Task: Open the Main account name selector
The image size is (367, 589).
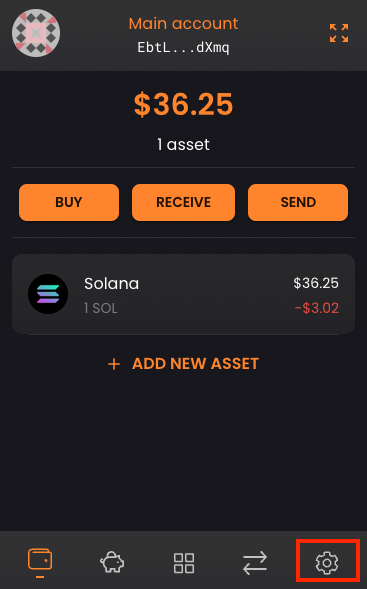Action: (x=183, y=24)
